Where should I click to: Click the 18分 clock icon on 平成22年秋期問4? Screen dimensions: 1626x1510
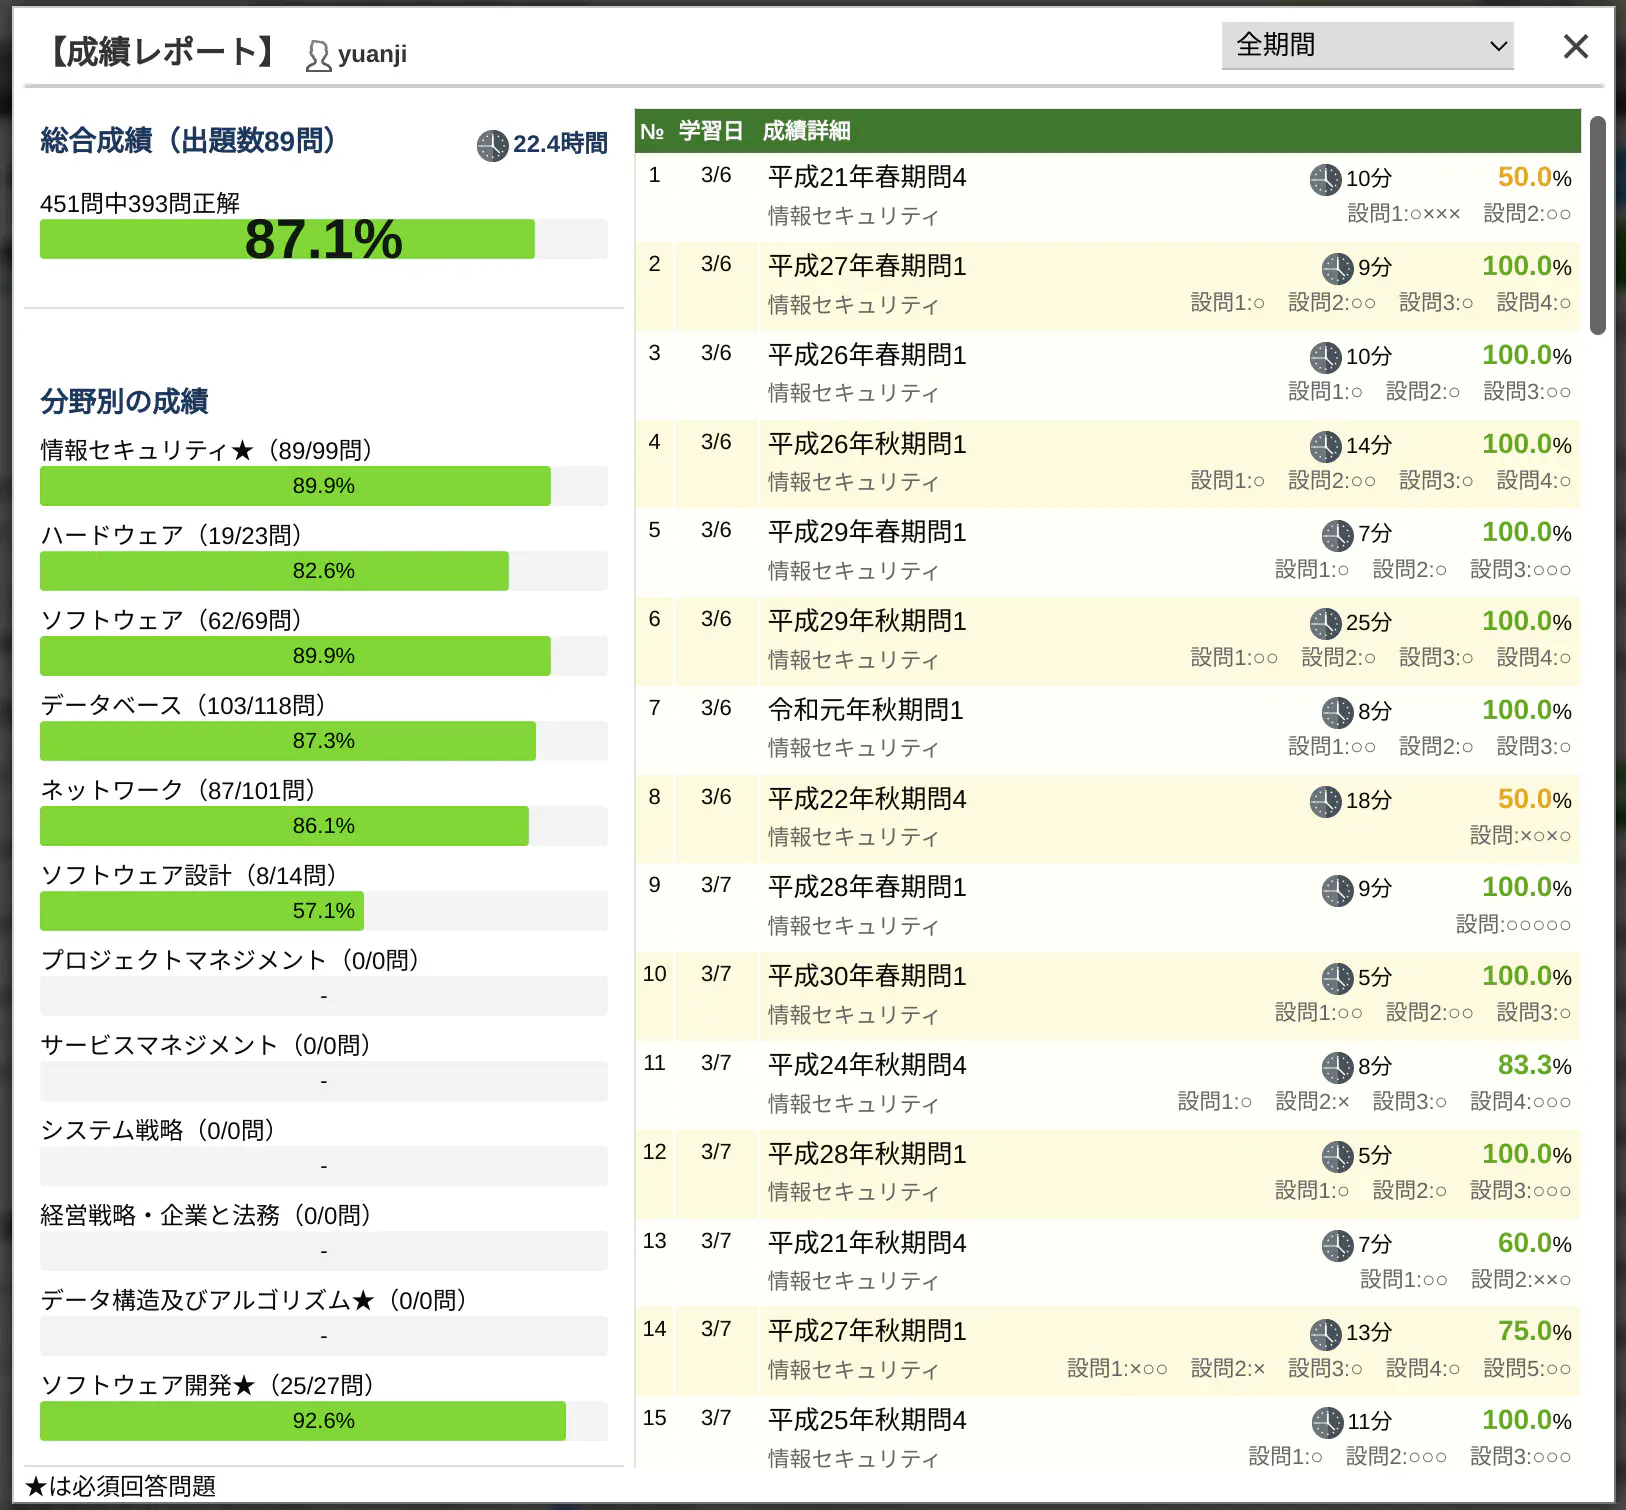1326,801
